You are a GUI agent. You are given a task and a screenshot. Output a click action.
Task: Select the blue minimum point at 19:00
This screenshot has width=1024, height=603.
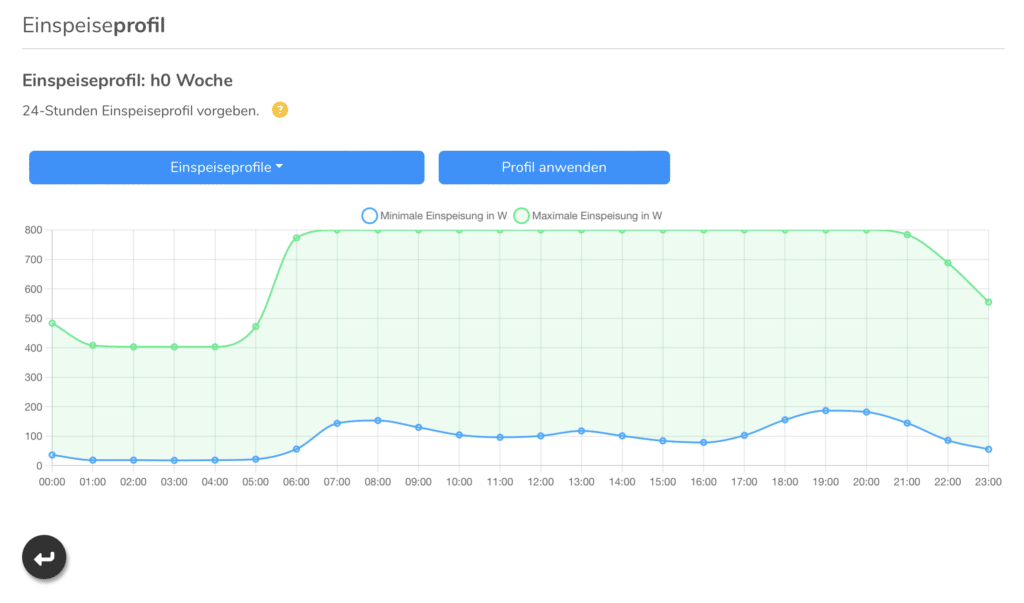coord(825,411)
